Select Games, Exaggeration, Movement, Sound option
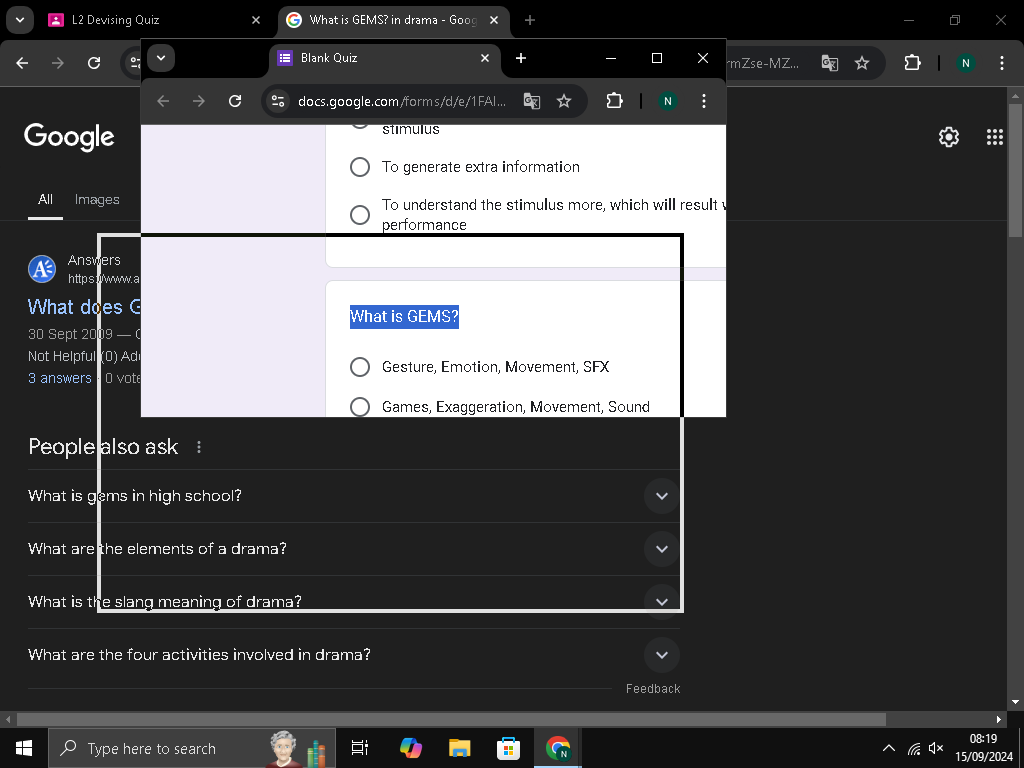Viewport: 1024px width, 768px height. 360,407
